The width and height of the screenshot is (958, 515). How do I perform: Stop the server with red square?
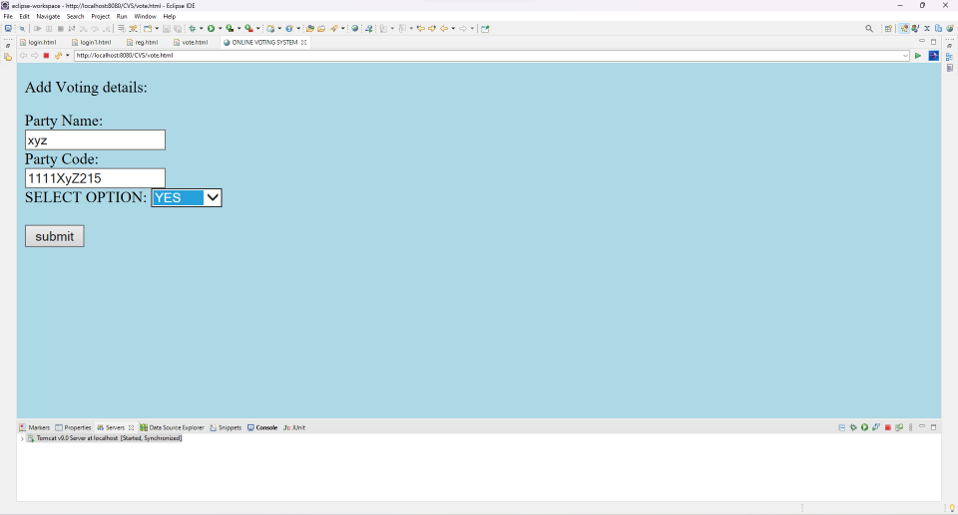click(888, 427)
